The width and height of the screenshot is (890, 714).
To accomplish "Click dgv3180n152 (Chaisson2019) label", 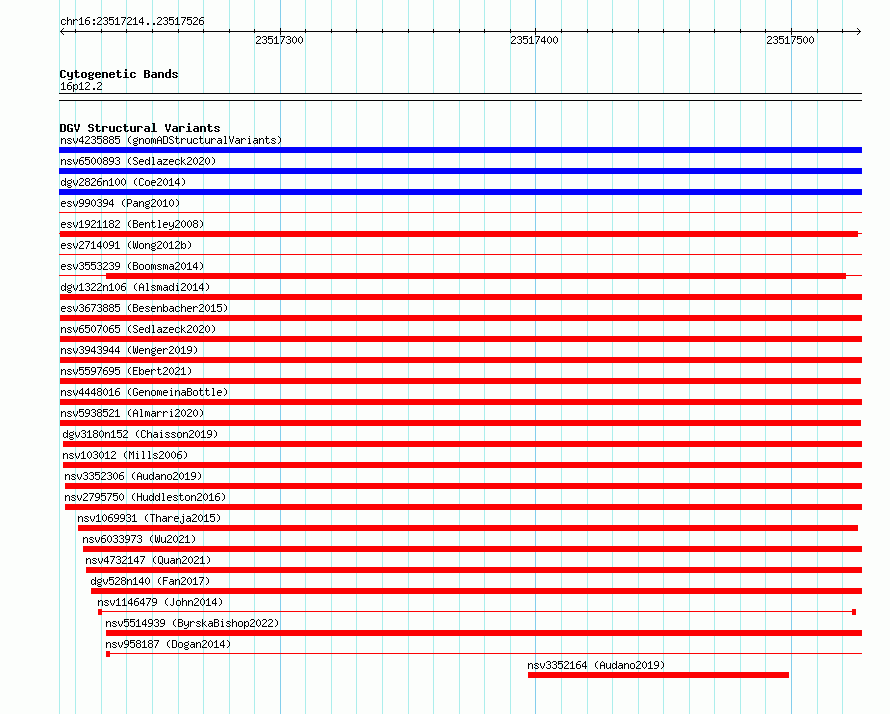I will coord(140,434).
